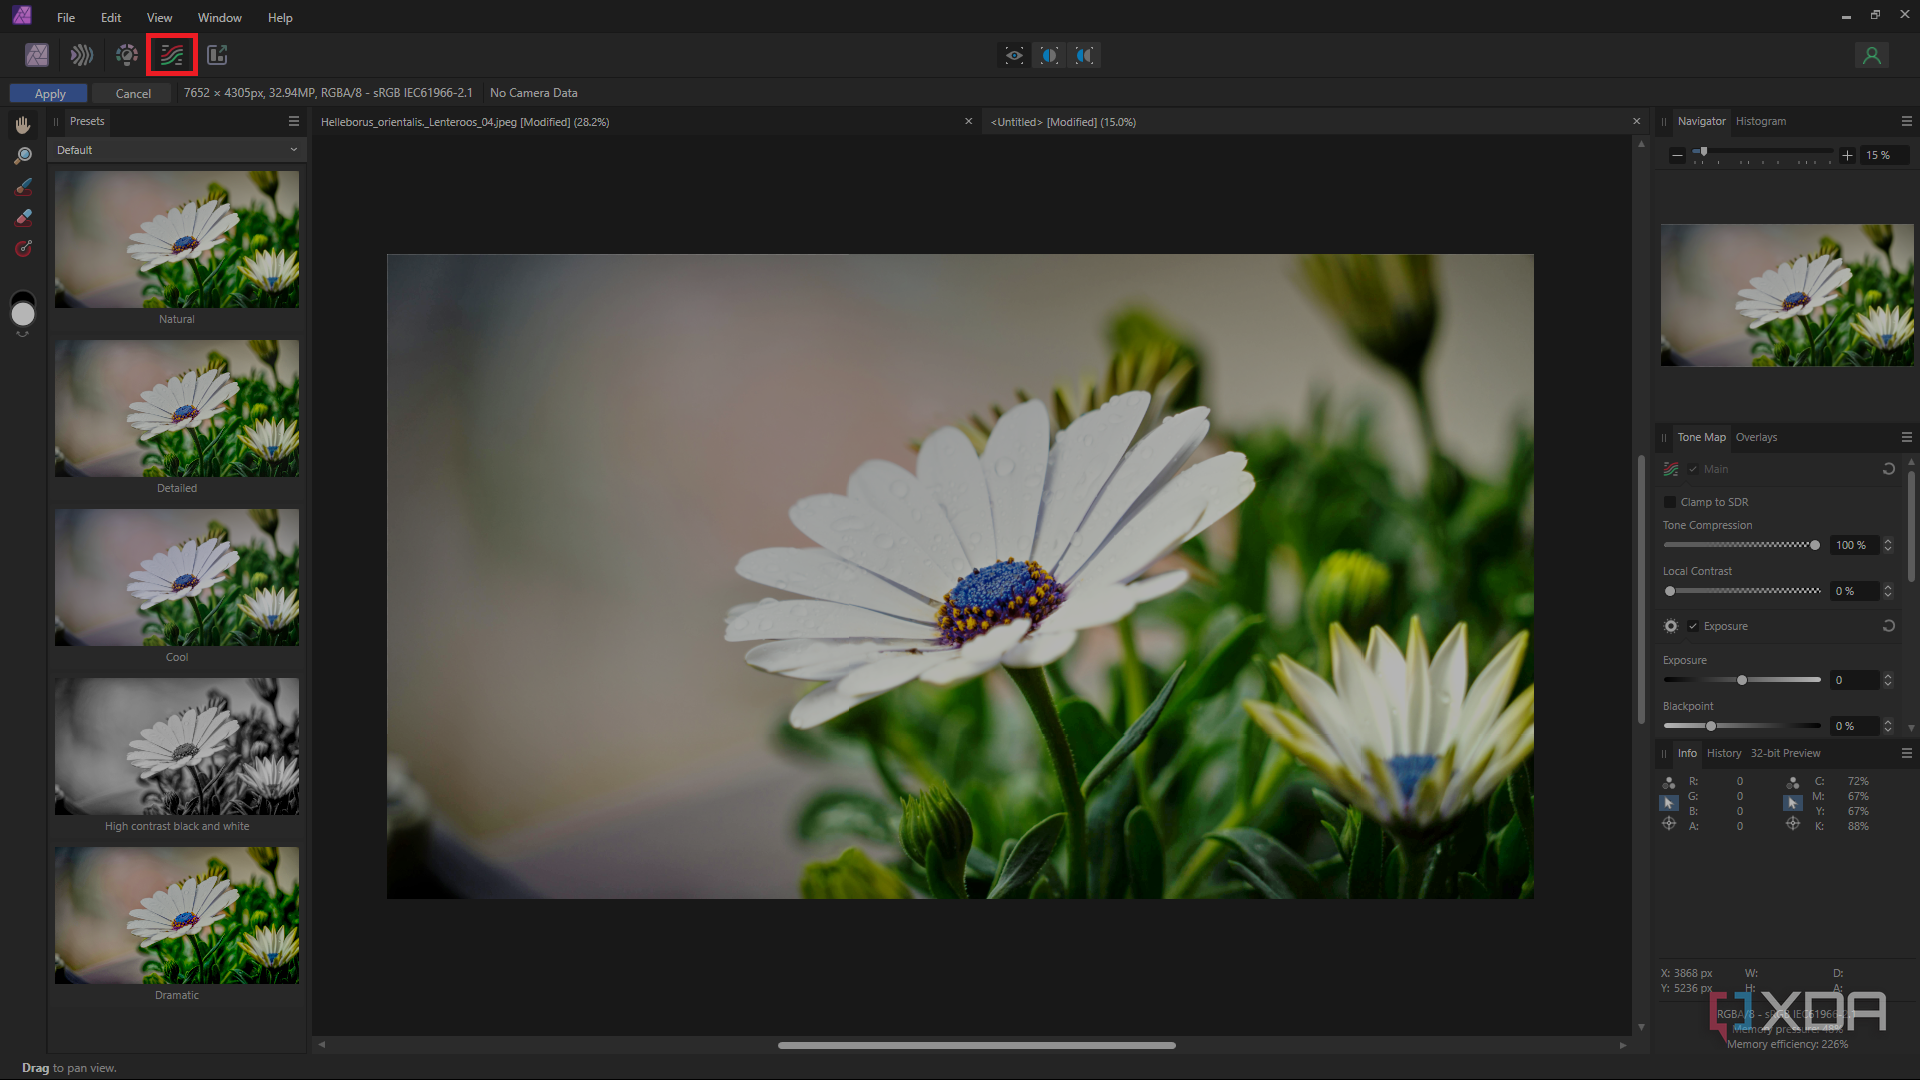The height and width of the screenshot is (1080, 1920).
Task: Apply the Dramatic preset thumbnail
Action: pos(177,915)
